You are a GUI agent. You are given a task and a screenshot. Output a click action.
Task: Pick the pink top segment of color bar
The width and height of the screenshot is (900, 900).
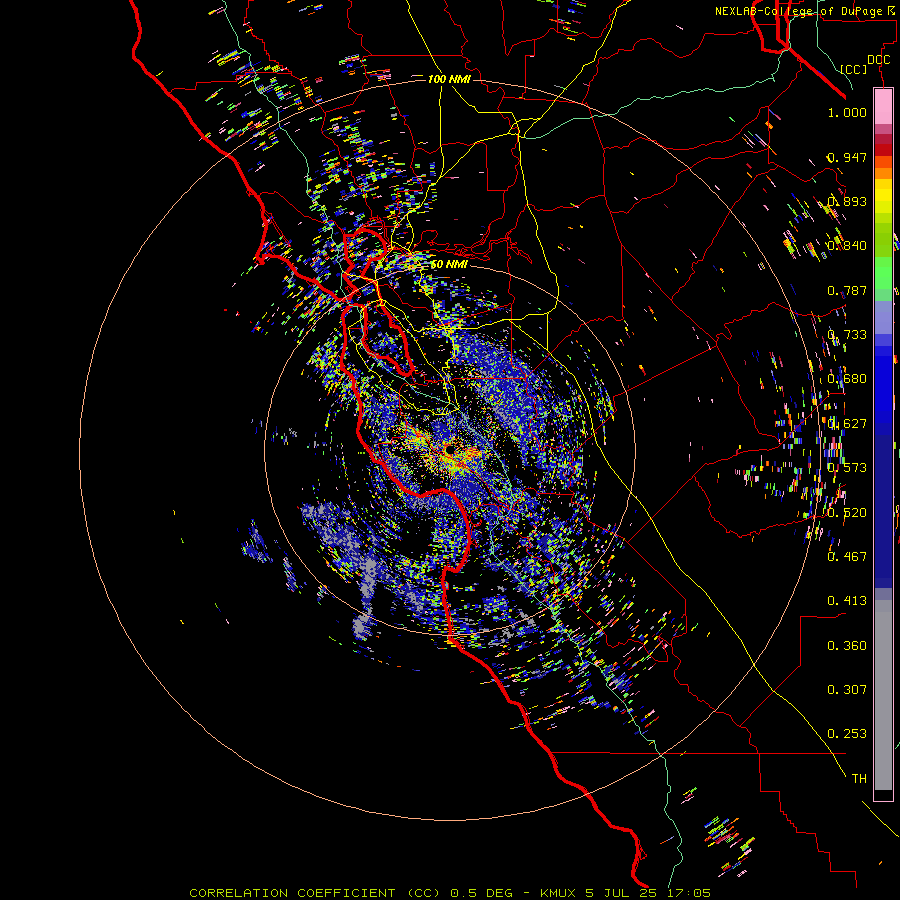(x=883, y=107)
